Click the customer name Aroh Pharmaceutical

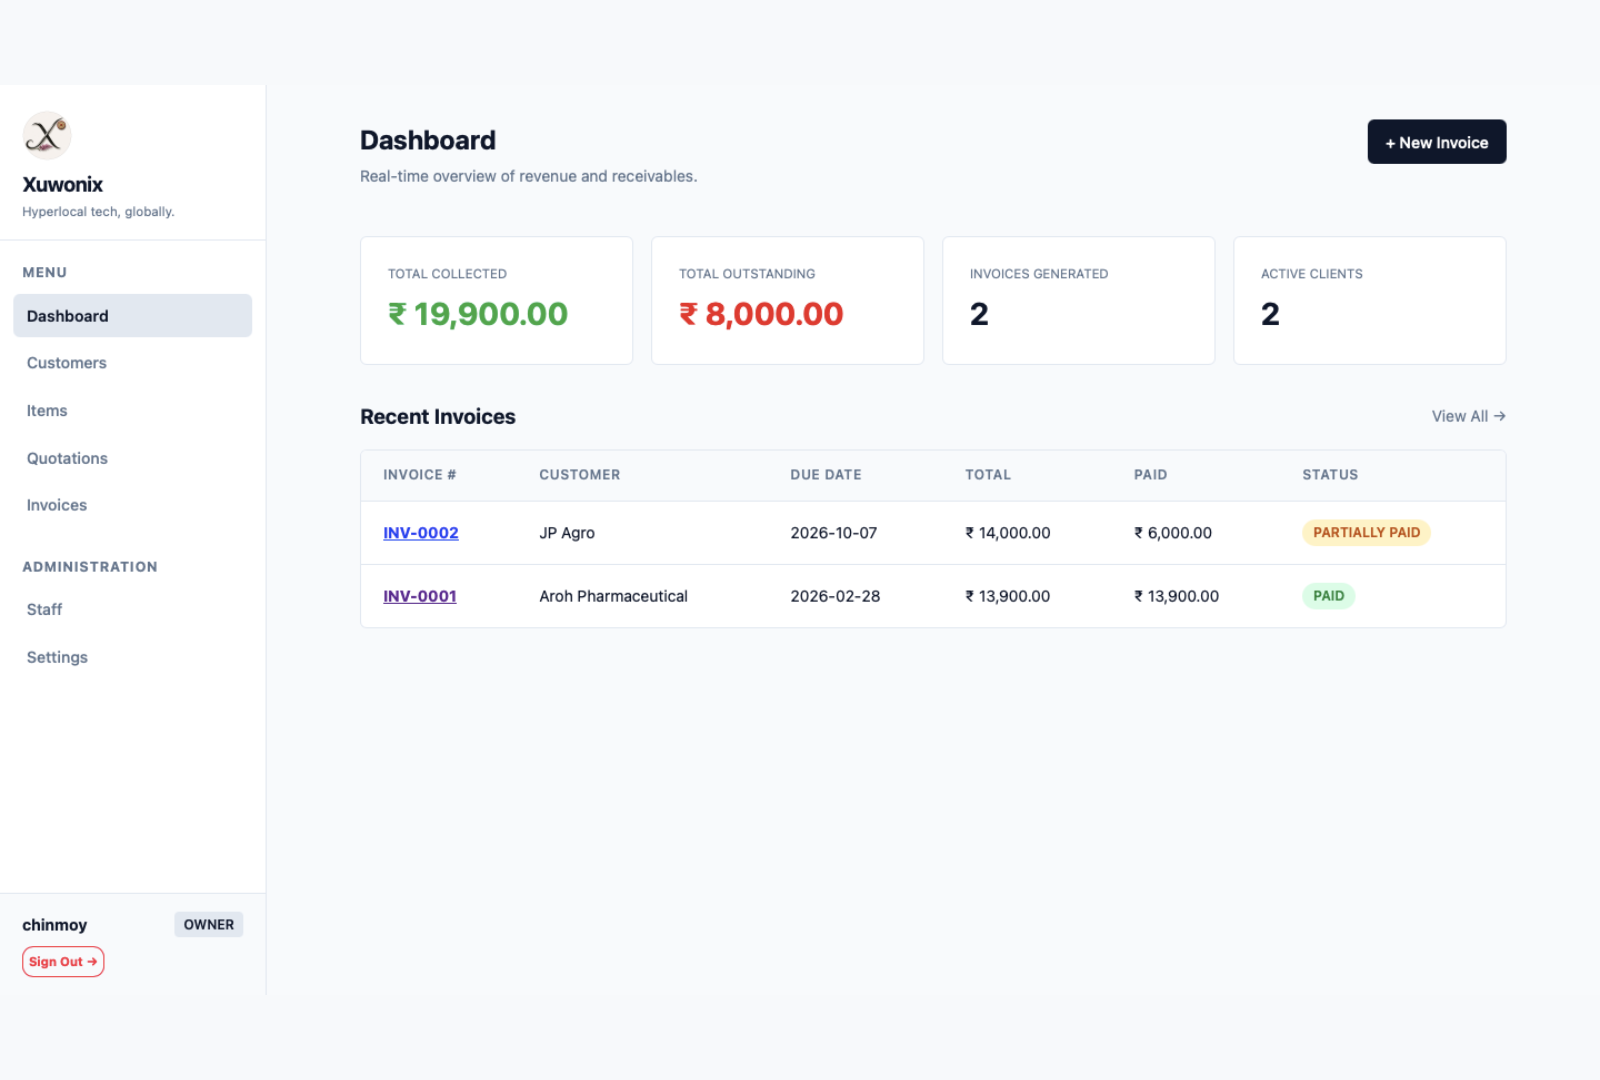coord(613,596)
